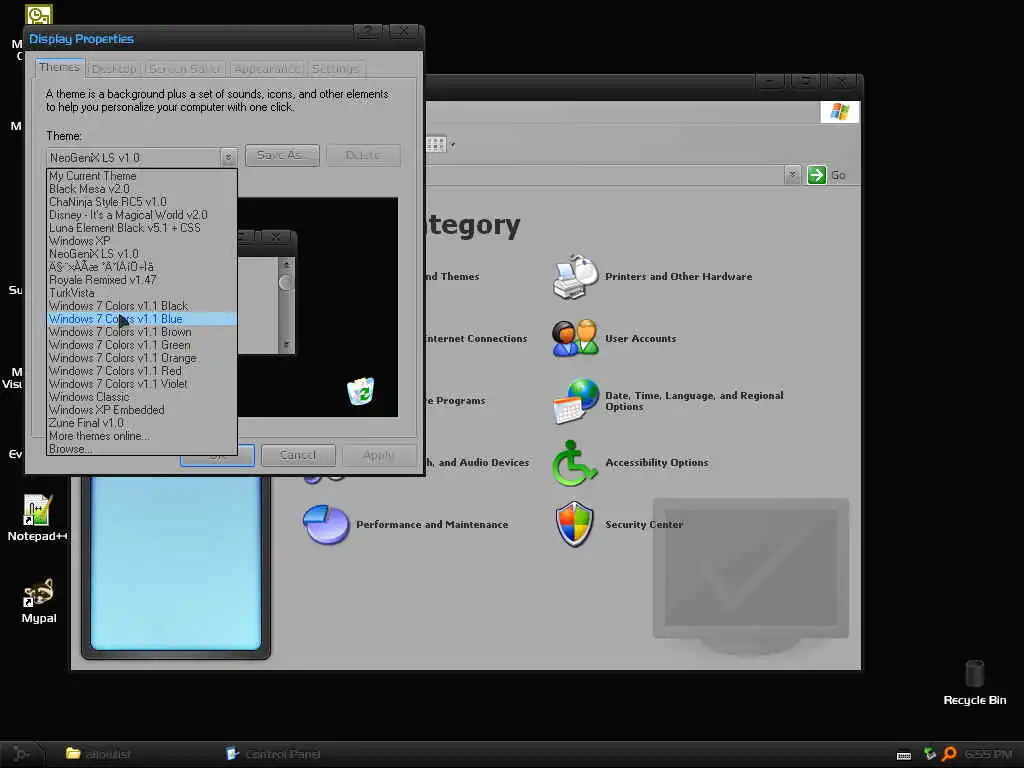This screenshot has width=1024, height=768.
Task: Activate the folder window taskbar button
Action: click(98, 754)
